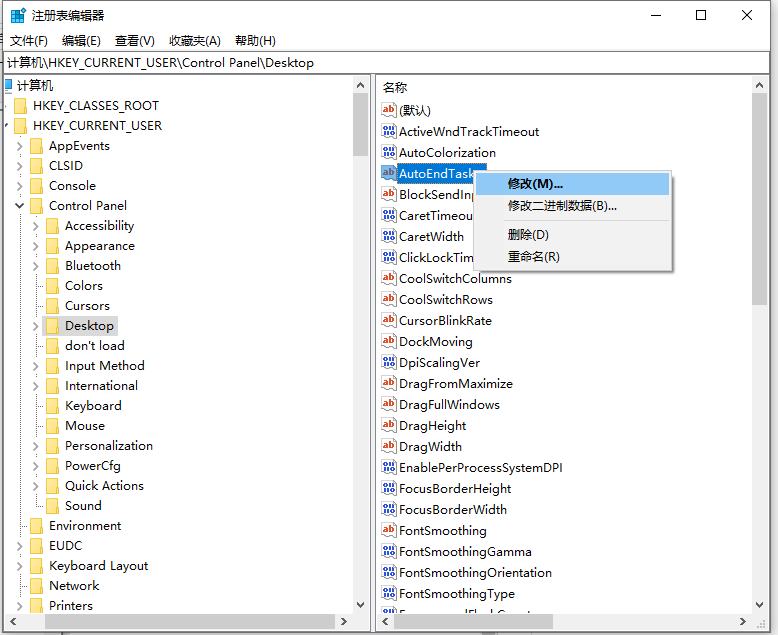Click the folder icon of HKEY_CLASSES_ROOT

20,106
